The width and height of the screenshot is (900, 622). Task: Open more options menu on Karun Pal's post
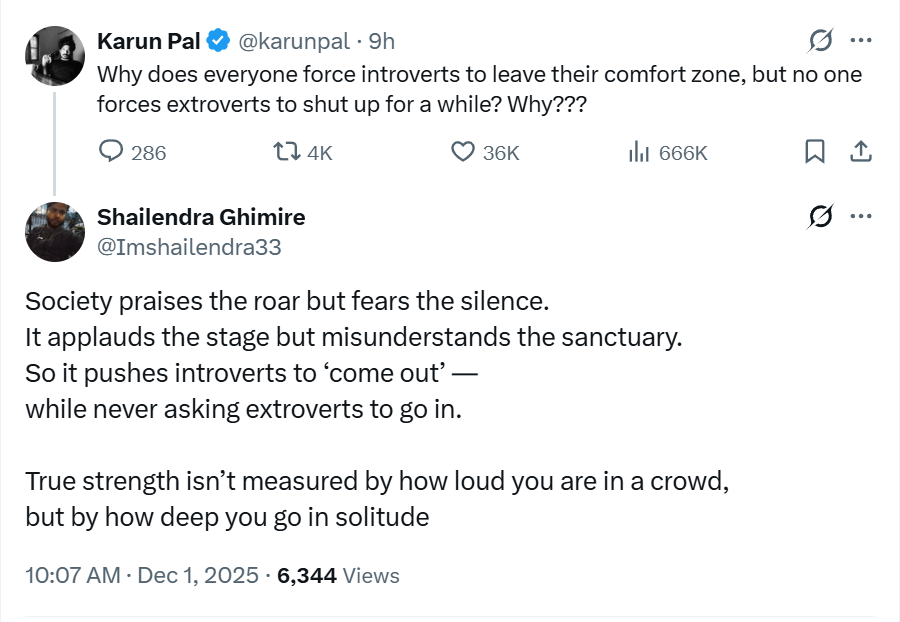pos(860,41)
